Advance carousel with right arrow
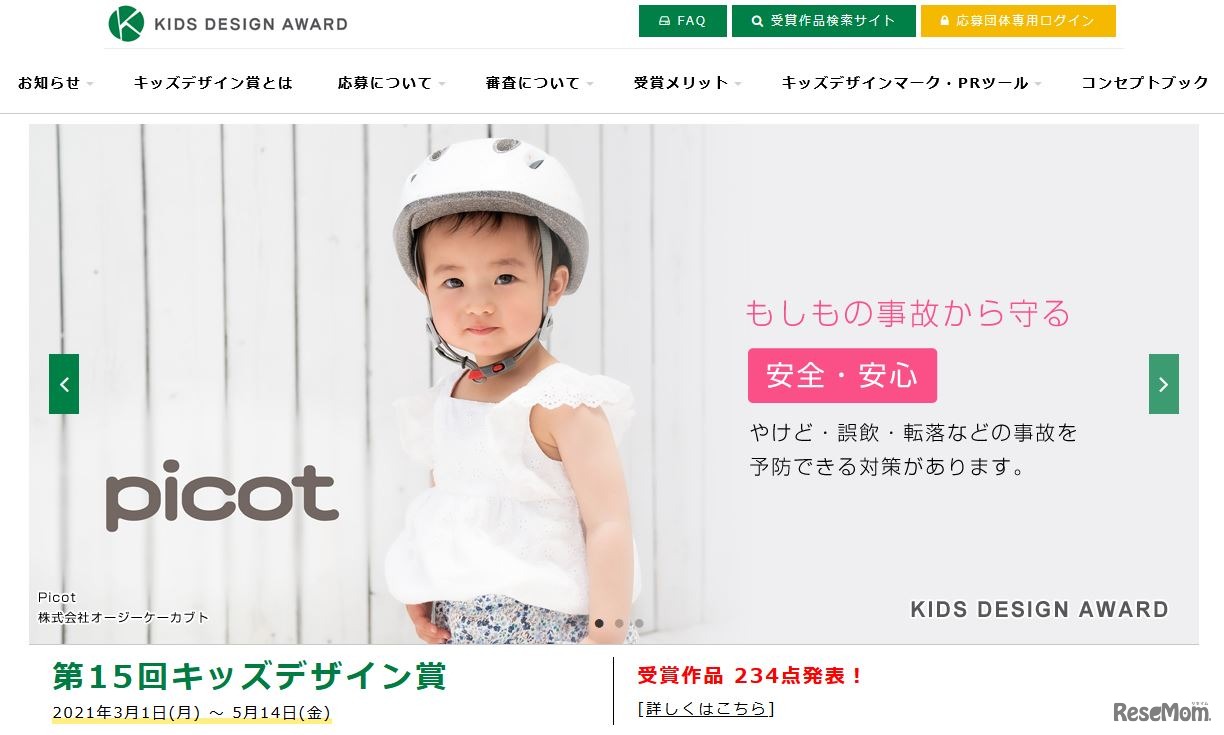This screenshot has height=735, width=1224. 1163,384
